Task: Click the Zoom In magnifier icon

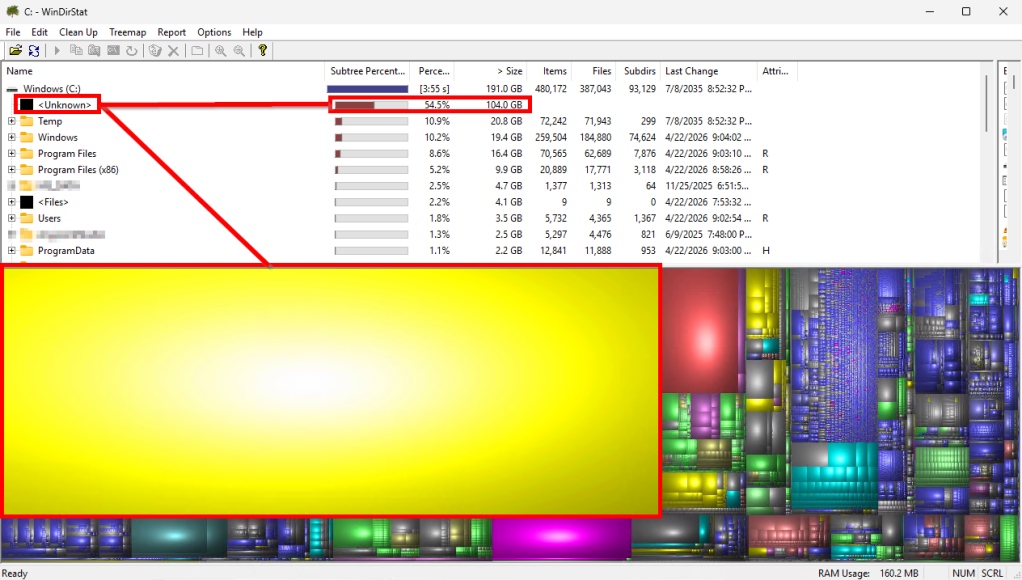Action: coord(221,51)
